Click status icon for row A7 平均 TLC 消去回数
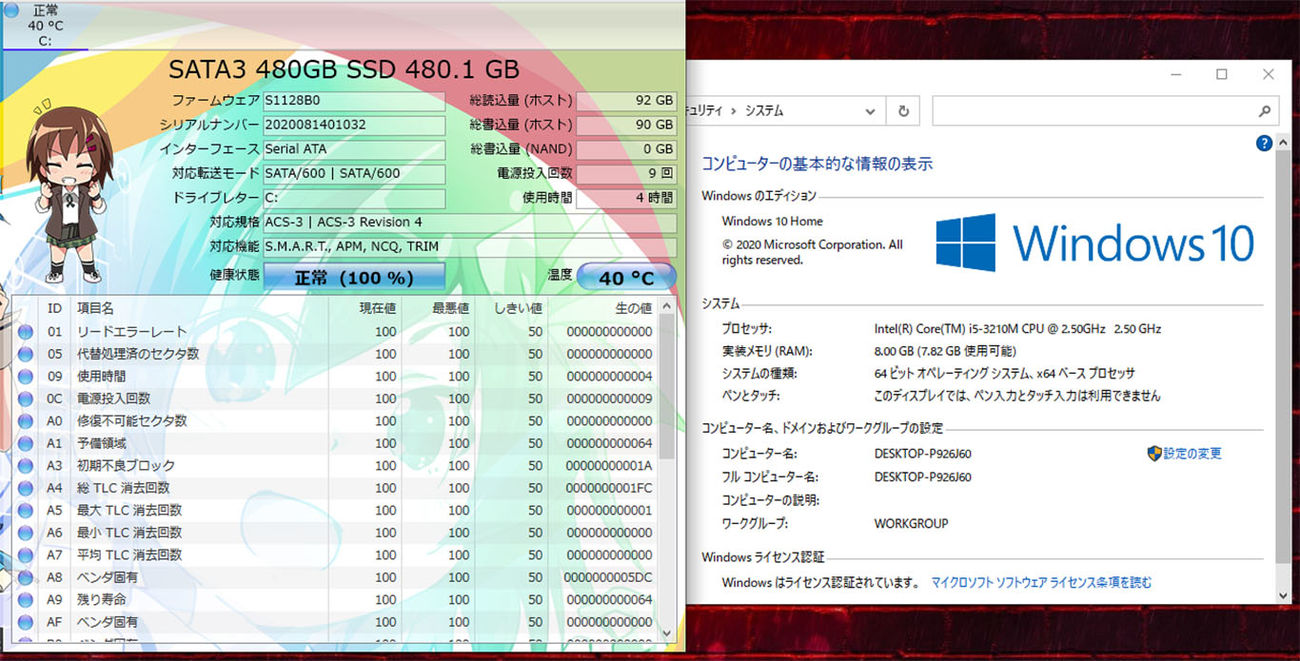Viewport: 1300px width, 661px height. pyautogui.click(x=25, y=555)
